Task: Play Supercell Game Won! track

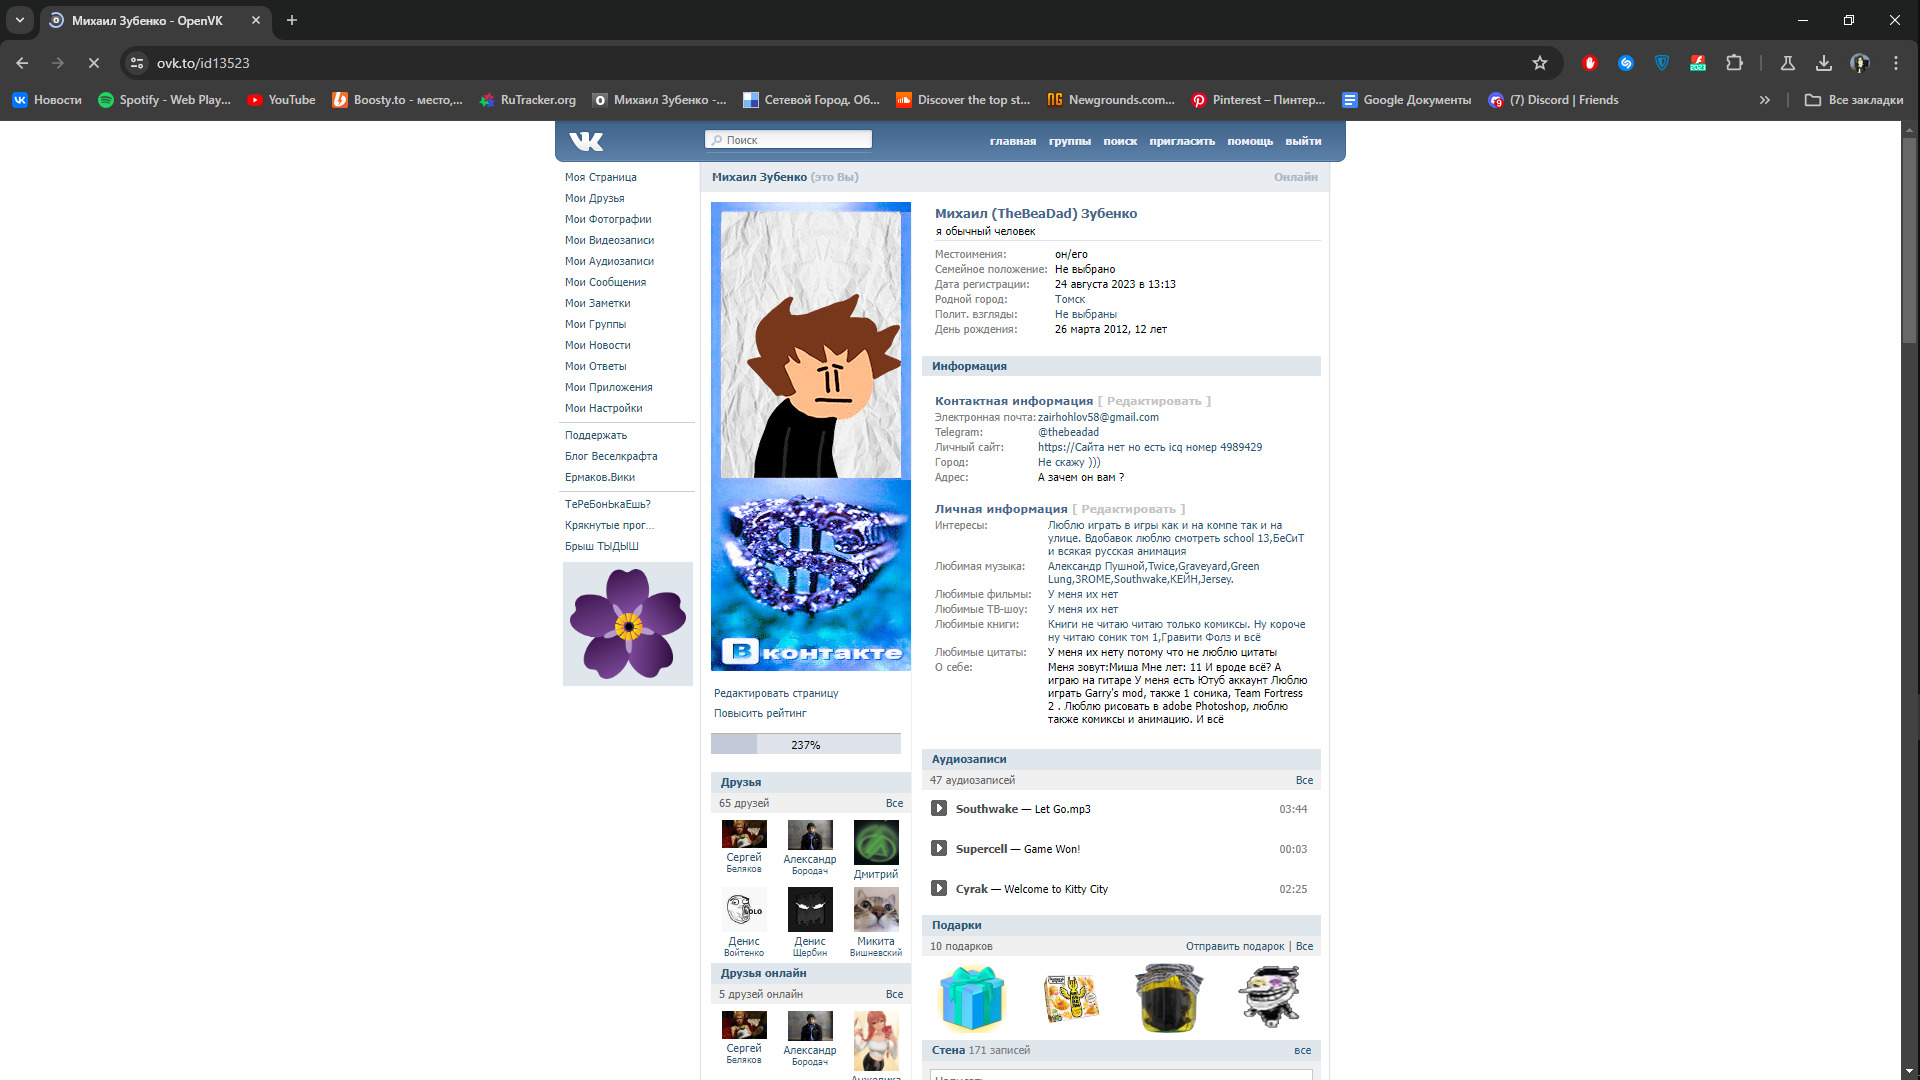Action: pyautogui.click(x=939, y=849)
